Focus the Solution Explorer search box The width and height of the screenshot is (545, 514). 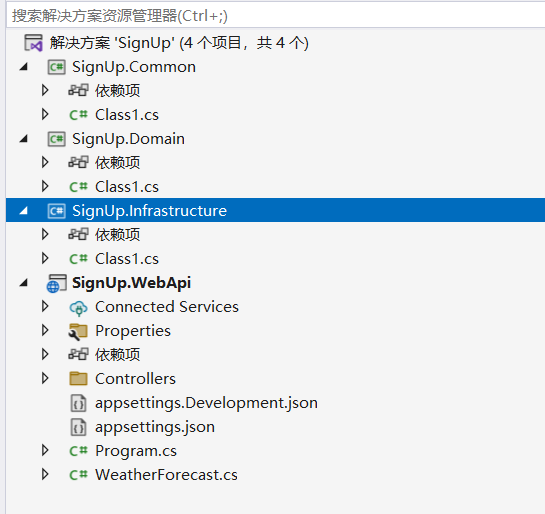pos(275,16)
